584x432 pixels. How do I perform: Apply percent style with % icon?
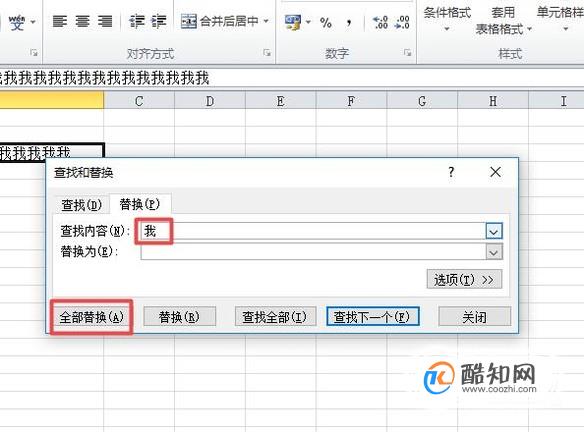click(x=326, y=23)
